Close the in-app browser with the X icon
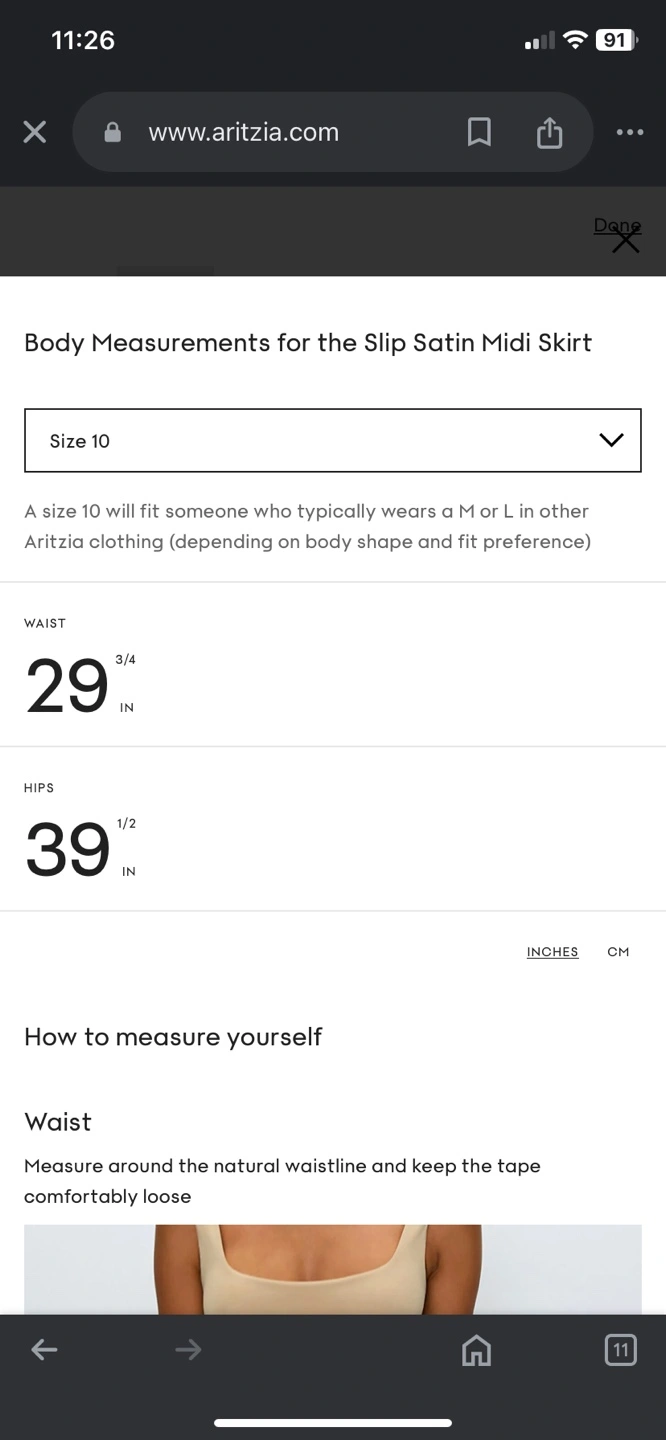Screen dimensions: 666x1440 coord(35,132)
